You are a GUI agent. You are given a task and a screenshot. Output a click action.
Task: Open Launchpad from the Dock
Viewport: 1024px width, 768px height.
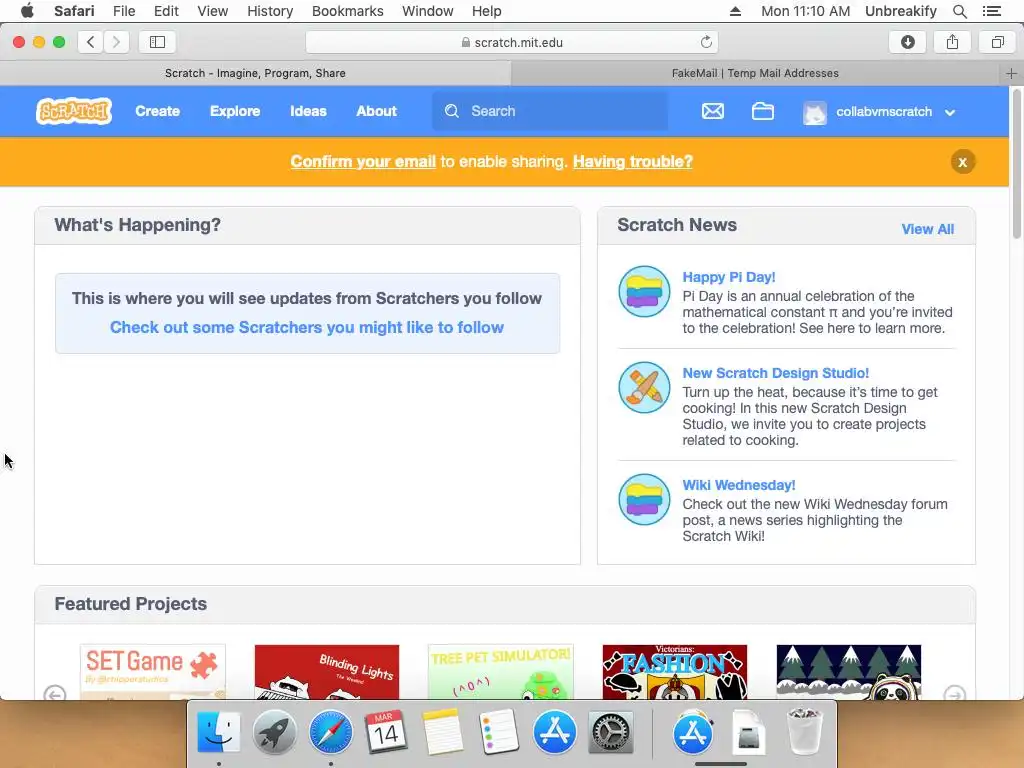pyautogui.click(x=274, y=731)
